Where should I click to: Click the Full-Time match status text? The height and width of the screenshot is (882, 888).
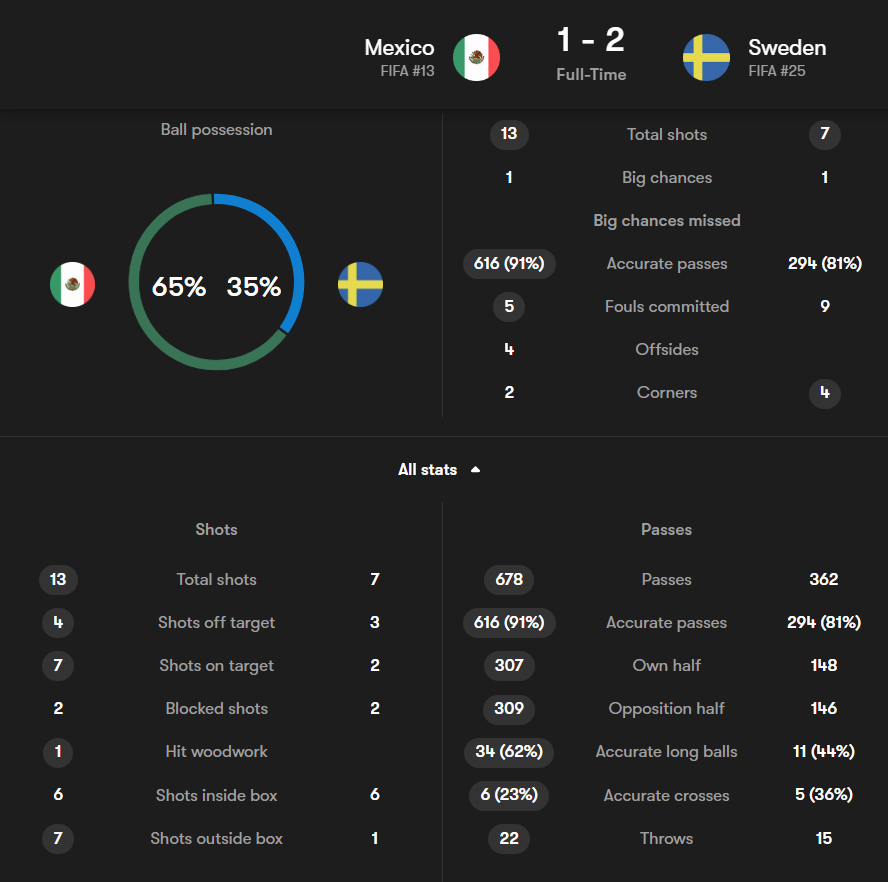click(591, 74)
